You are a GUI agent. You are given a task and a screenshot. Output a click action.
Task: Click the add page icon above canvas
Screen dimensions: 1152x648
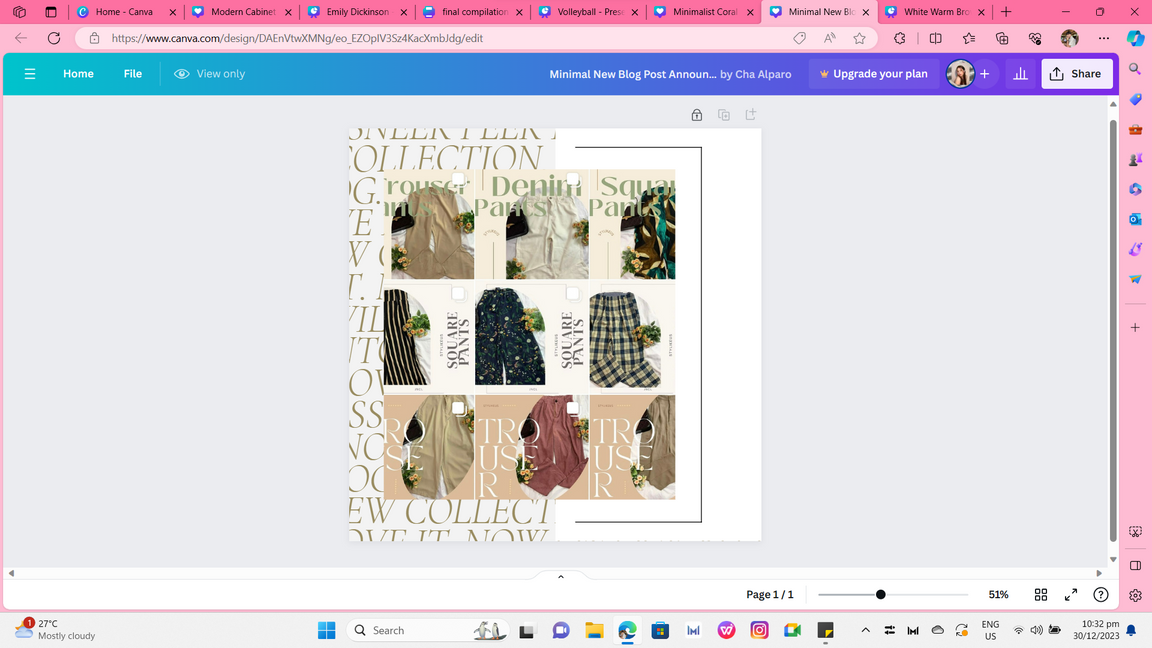click(x=751, y=115)
